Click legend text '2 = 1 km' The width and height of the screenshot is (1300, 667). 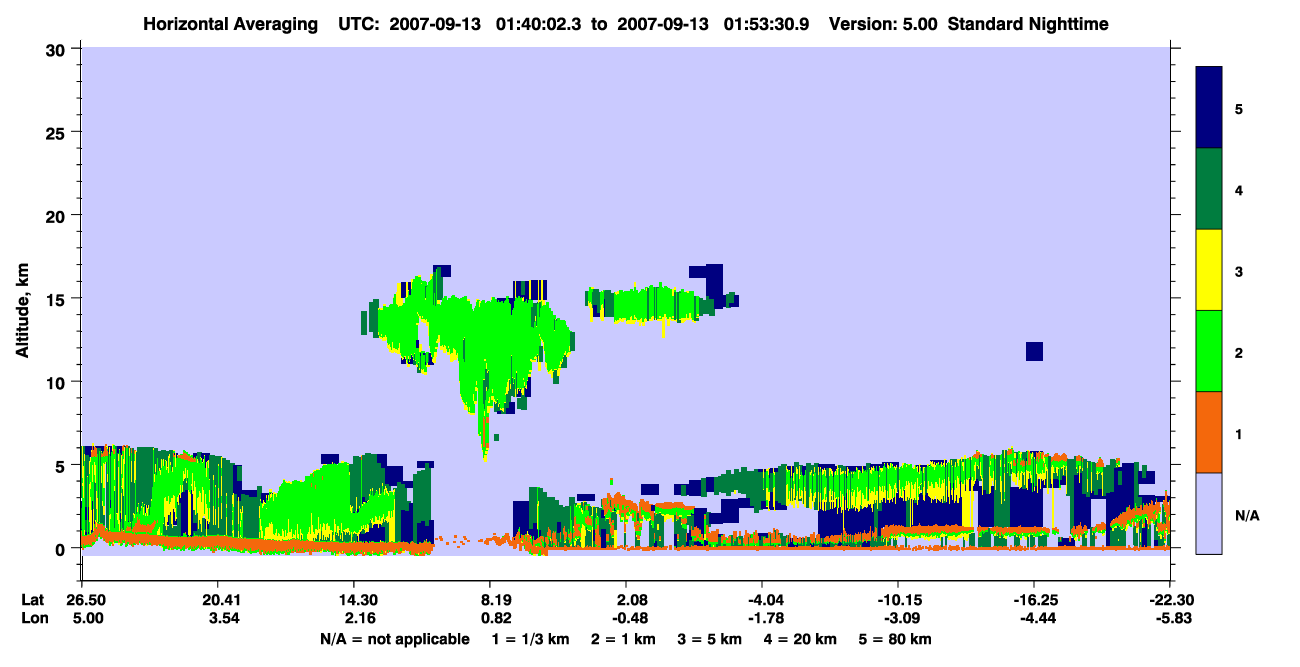(624, 639)
